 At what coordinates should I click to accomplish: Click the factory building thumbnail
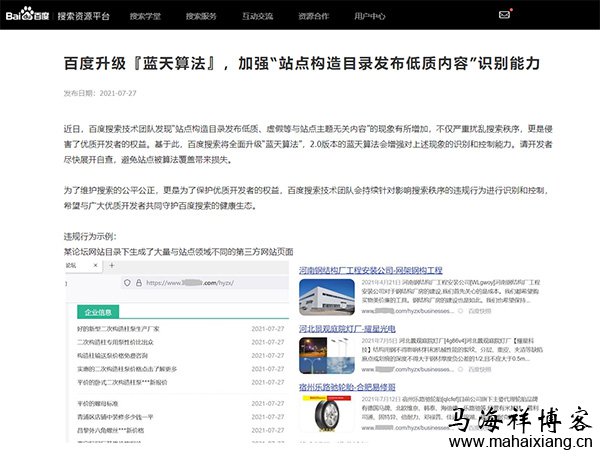click(327, 297)
